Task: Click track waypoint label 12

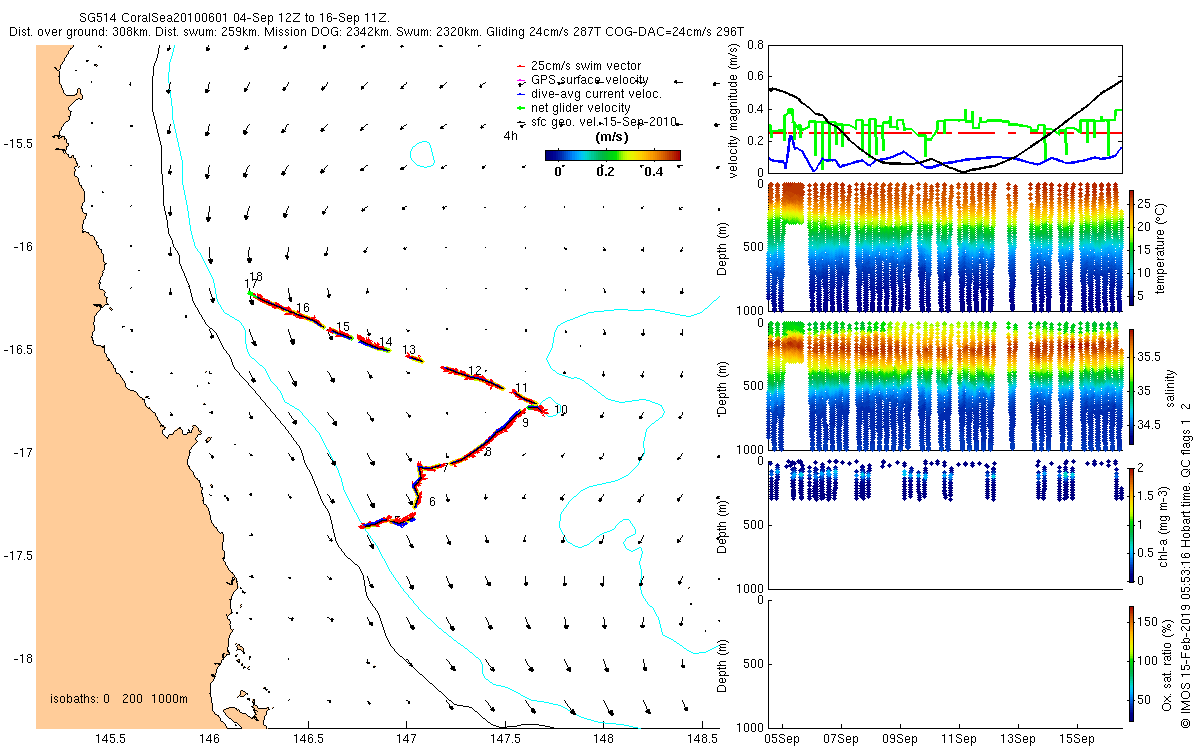Action: (x=475, y=371)
